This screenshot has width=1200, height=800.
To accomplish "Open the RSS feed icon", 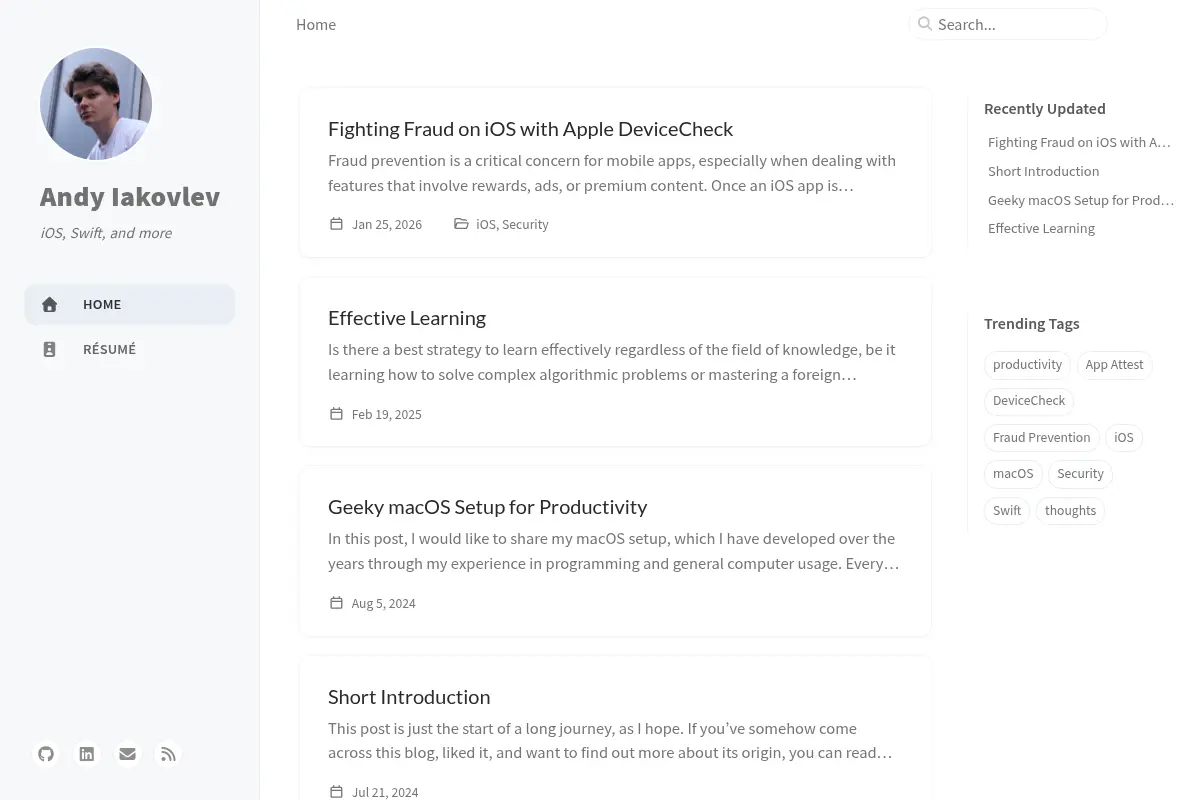I will [168, 754].
